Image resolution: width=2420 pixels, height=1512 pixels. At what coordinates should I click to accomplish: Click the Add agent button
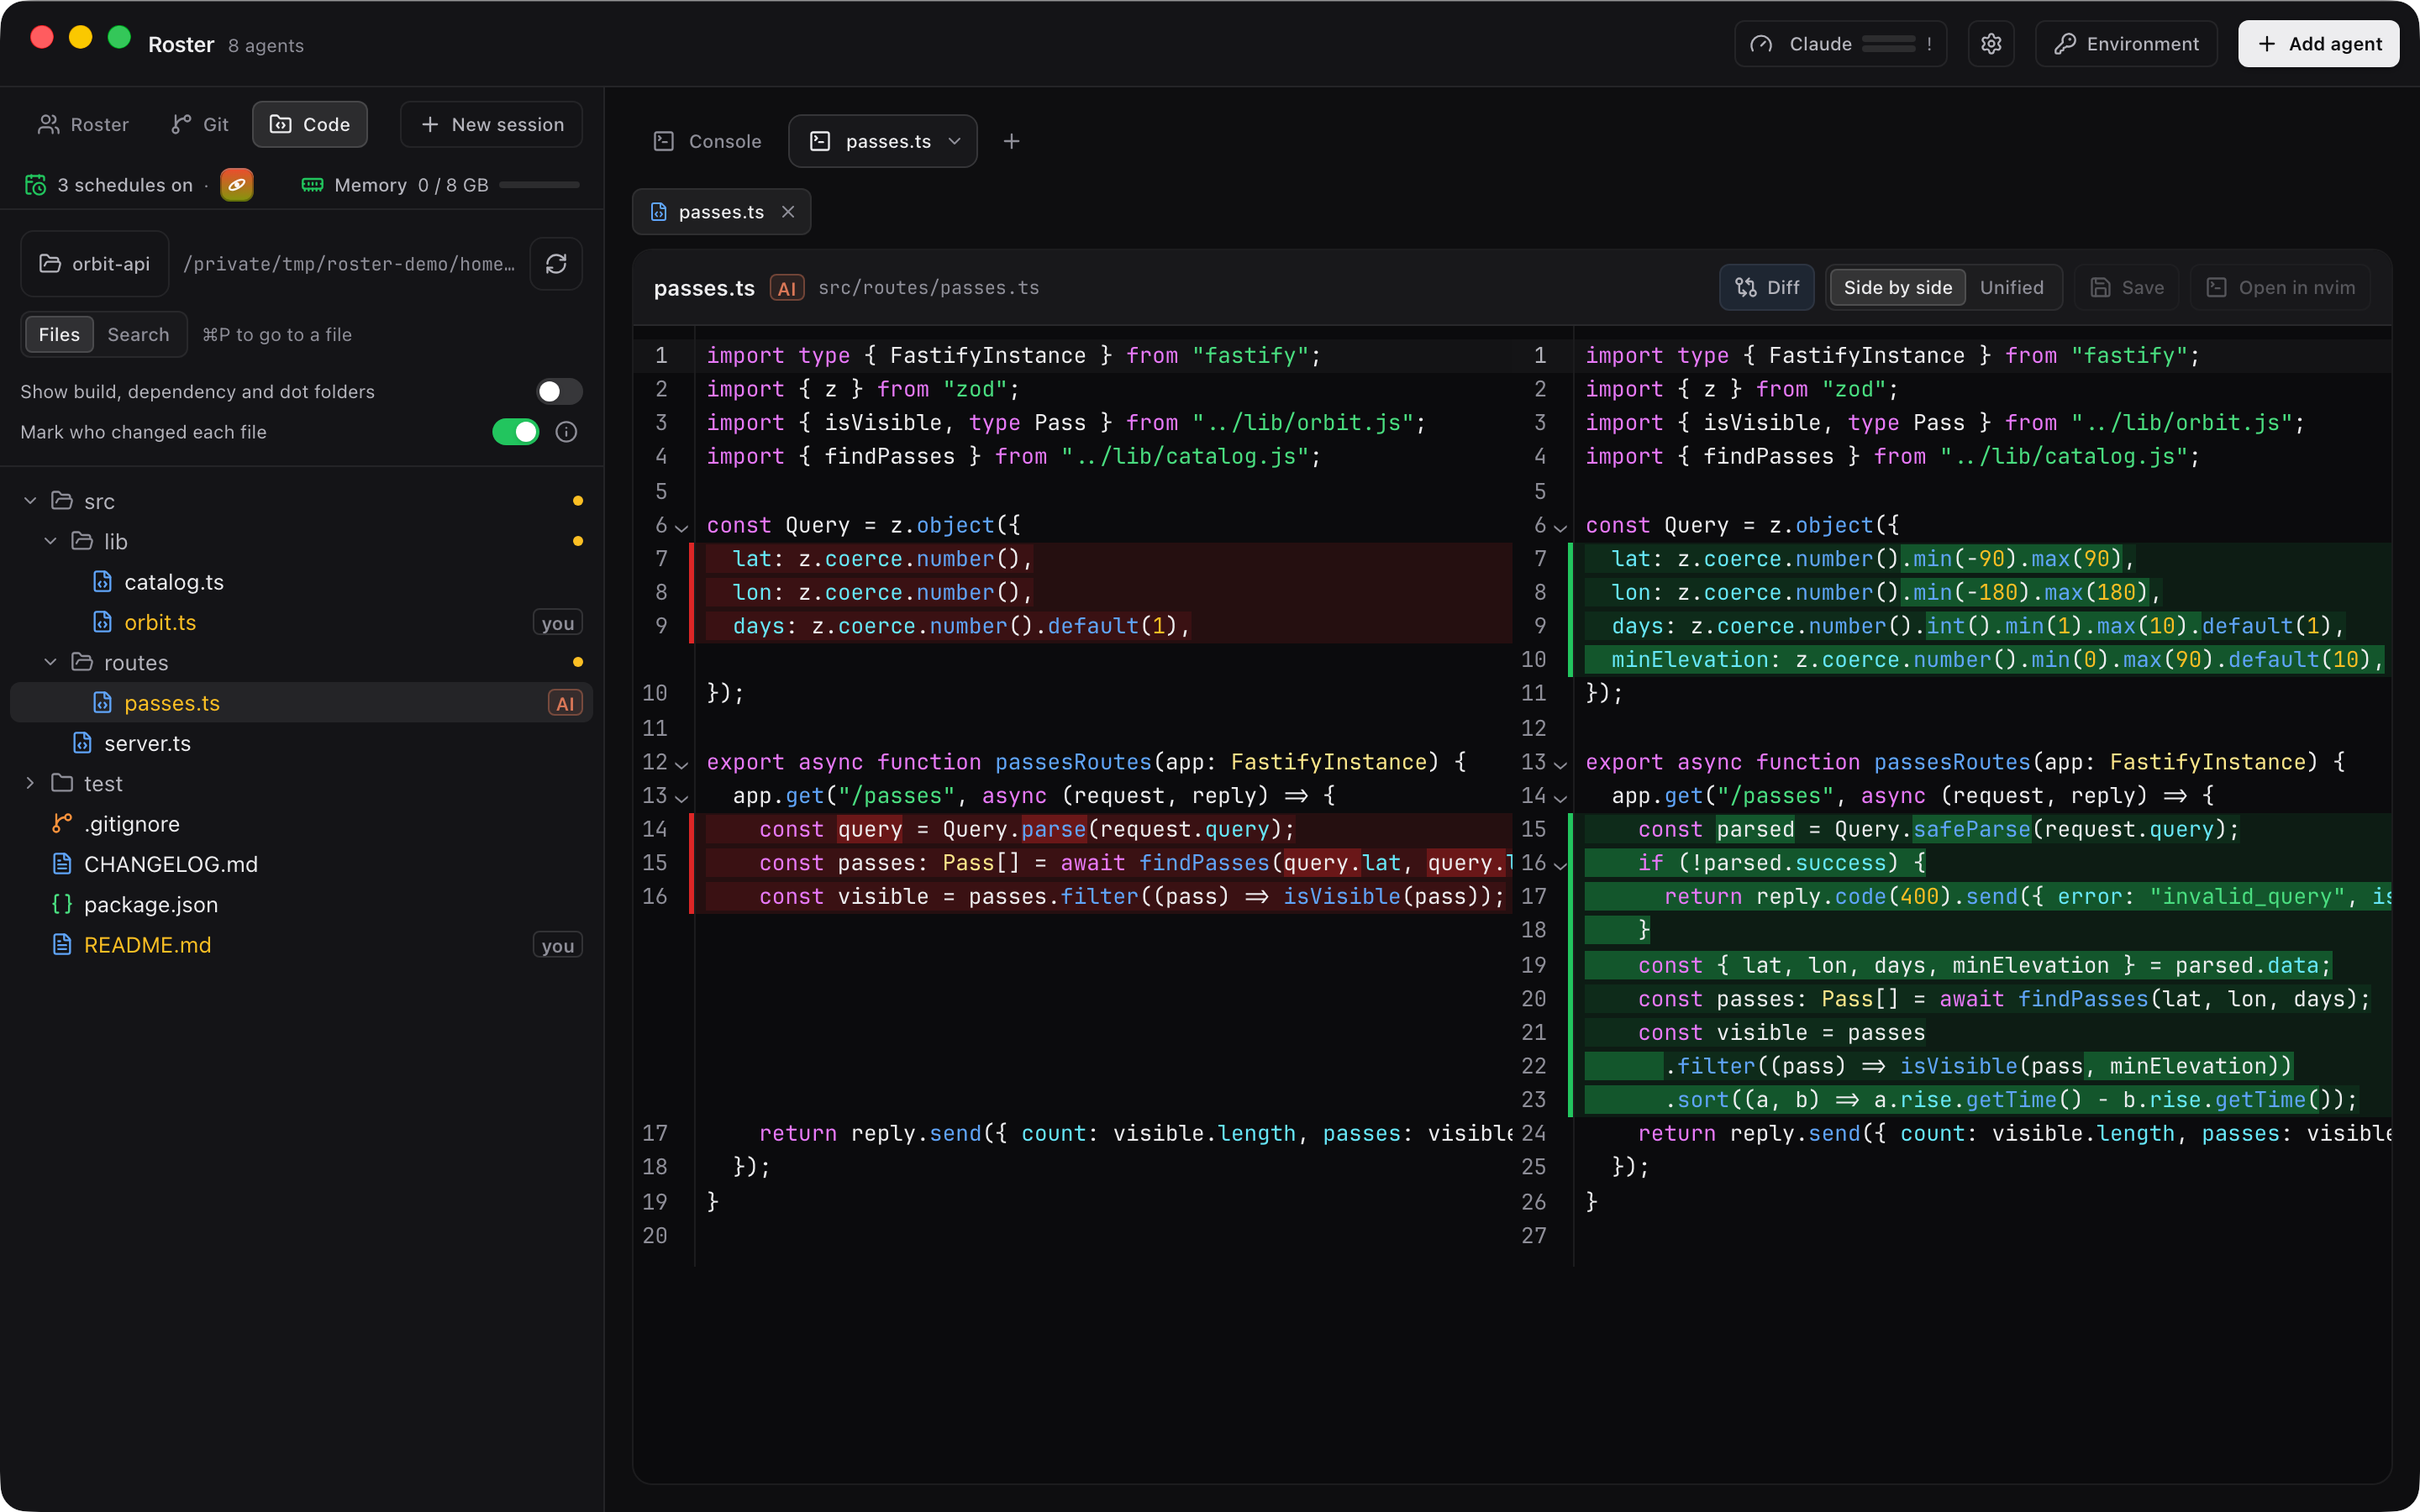coord(2318,44)
